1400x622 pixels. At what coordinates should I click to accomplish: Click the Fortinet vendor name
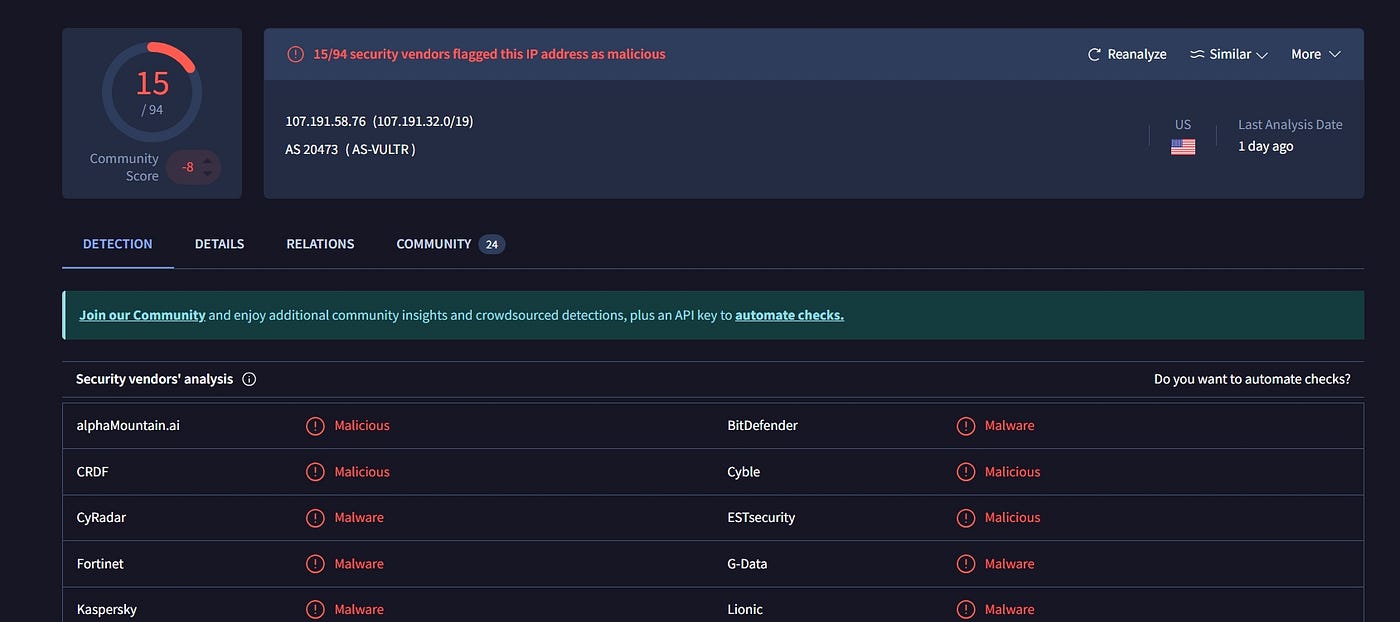(100, 564)
